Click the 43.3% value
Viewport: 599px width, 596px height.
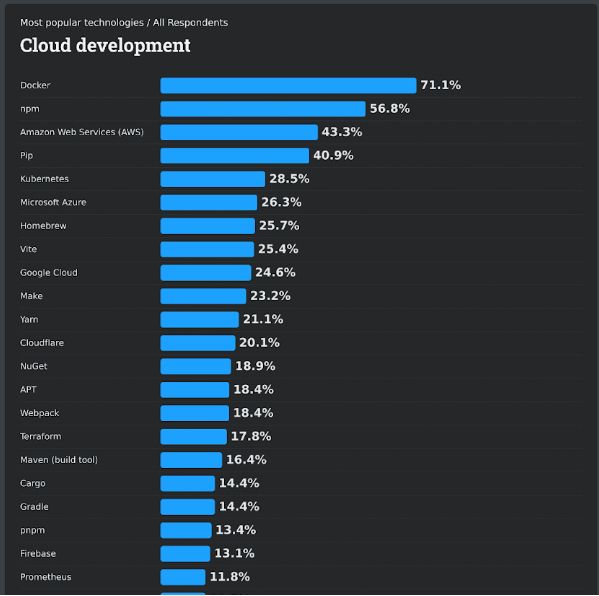click(x=342, y=132)
